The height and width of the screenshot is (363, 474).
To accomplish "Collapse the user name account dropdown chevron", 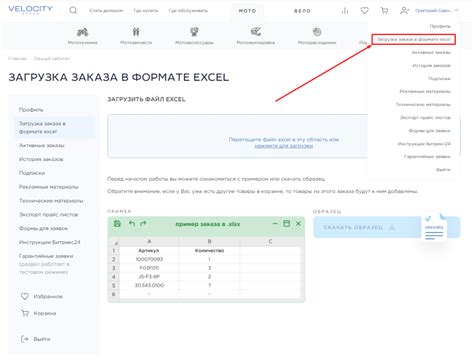I will [x=456, y=11].
